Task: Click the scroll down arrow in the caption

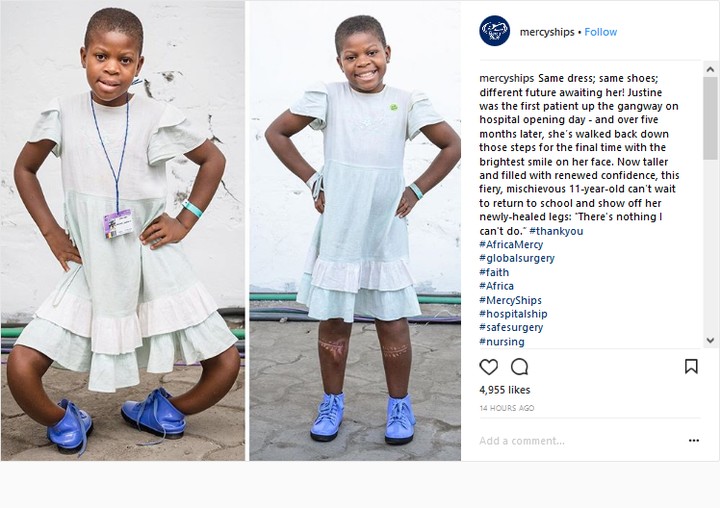Action: [x=710, y=340]
